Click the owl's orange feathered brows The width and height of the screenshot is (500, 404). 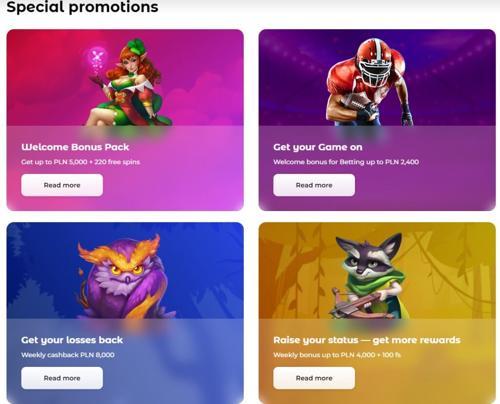point(119,250)
